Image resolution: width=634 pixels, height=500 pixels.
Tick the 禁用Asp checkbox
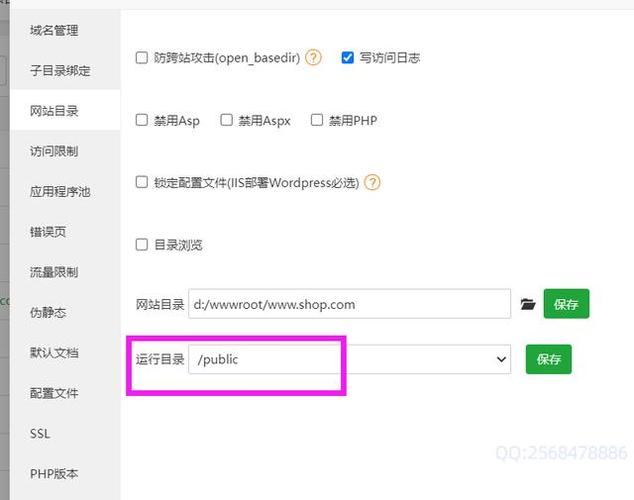click(x=142, y=120)
